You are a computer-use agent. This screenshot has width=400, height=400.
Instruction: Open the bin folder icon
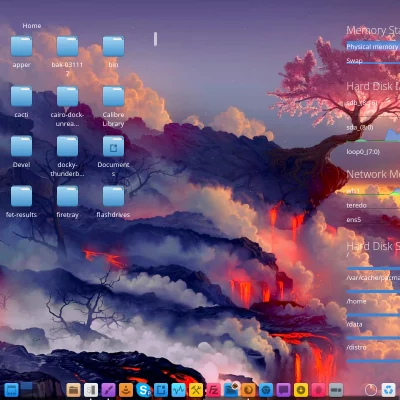pos(113,47)
